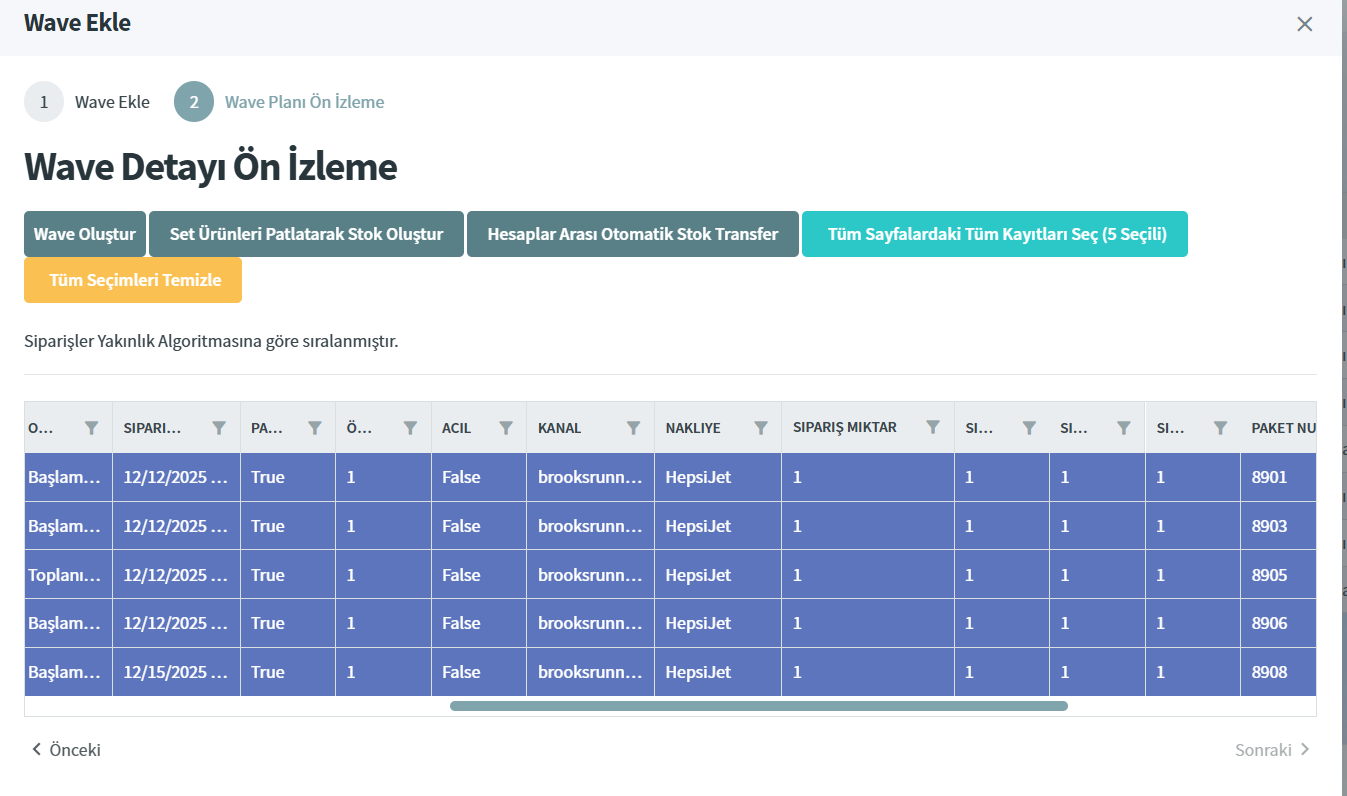Click HepsiJet in the 8901 row
Viewport: 1347px width, 796px height.
point(718,477)
